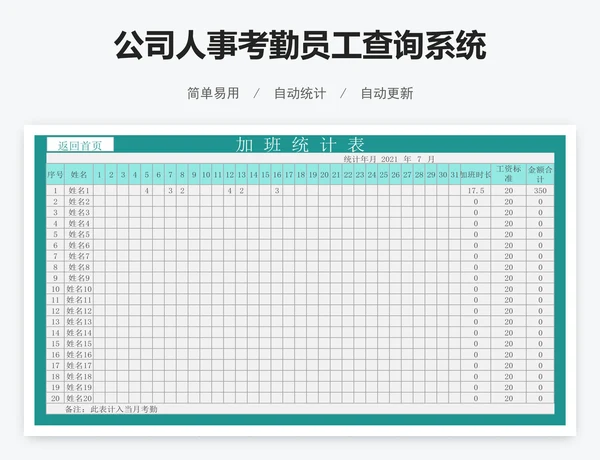Select 姓名1 day 5 overtime value 4
This screenshot has height=460, width=600.
point(147,191)
